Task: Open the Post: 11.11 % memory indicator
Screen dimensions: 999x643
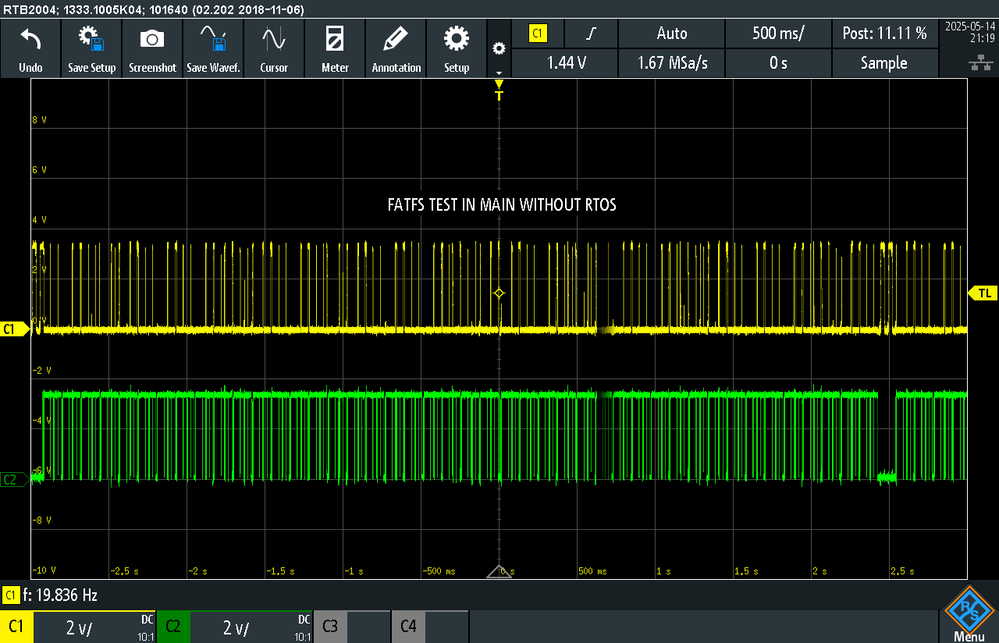Action: pos(884,34)
